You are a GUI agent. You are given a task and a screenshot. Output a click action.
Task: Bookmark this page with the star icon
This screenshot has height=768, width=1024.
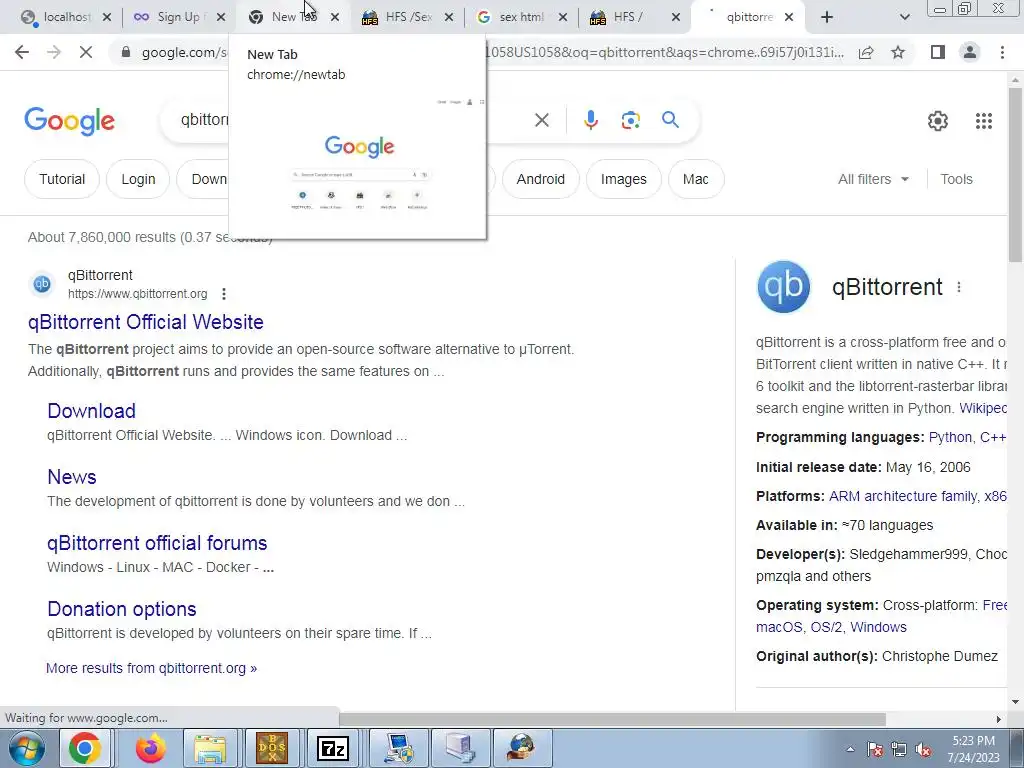coord(898,52)
